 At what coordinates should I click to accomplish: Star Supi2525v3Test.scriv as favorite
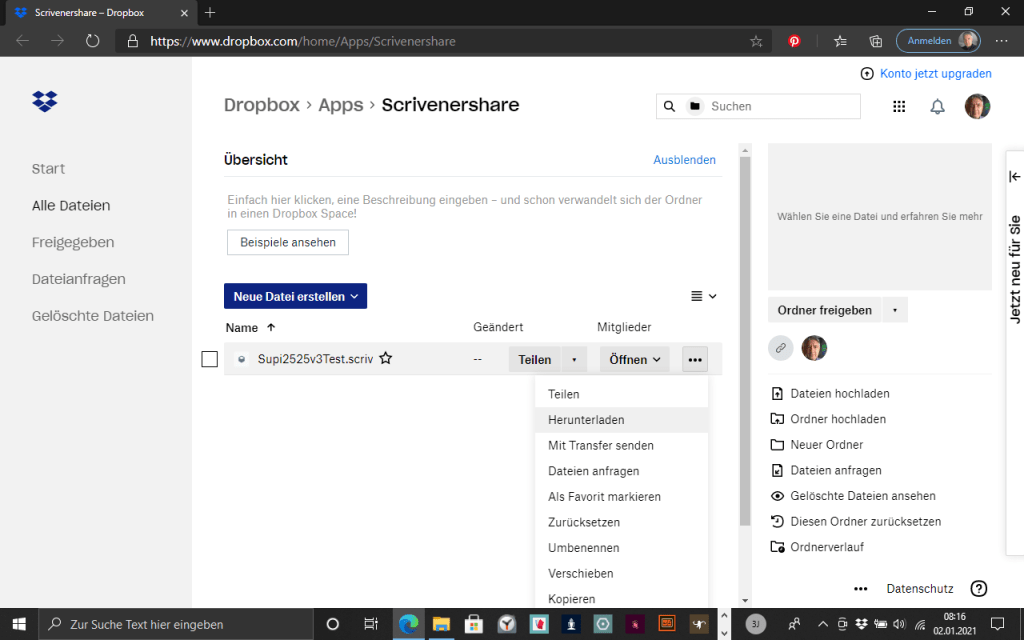click(x=385, y=359)
